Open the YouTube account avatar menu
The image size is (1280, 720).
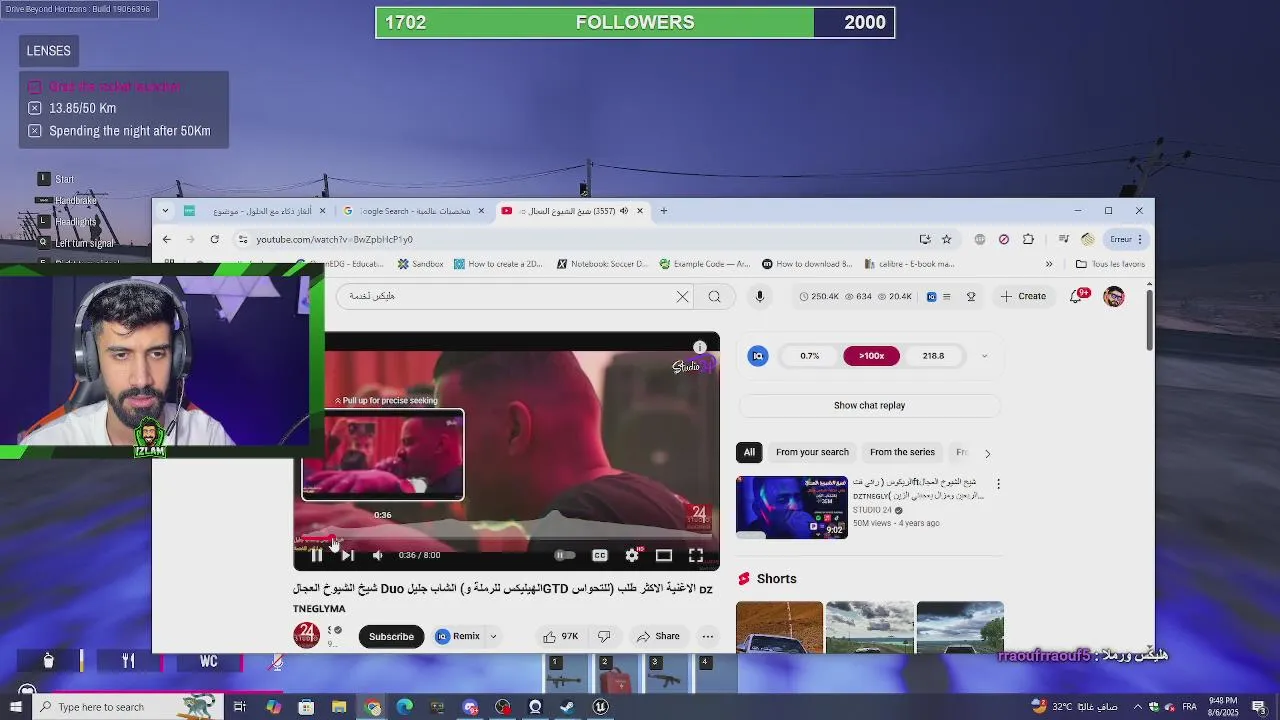tap(1114, 296)
